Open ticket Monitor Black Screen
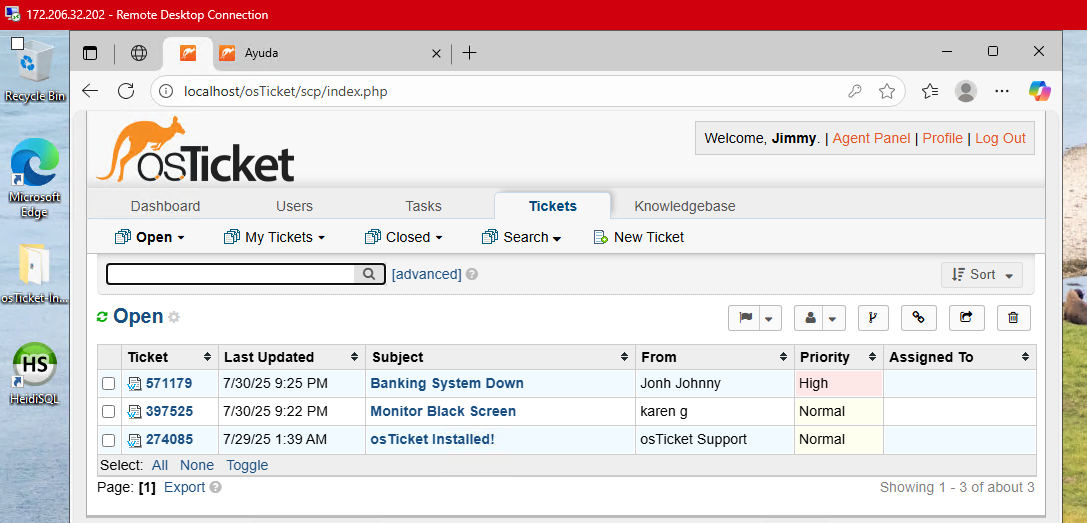This screenshot has height=523, width=1087. (x=443, y=411)
